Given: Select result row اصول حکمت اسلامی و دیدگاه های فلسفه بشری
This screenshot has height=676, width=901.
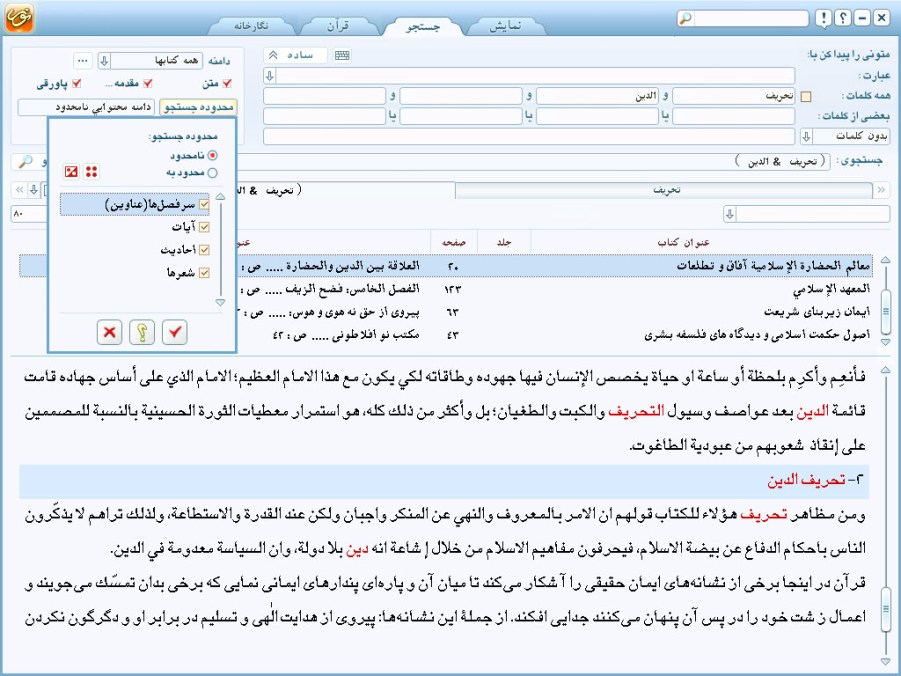Looking at the screenshot, I should [x=445, y=335].
